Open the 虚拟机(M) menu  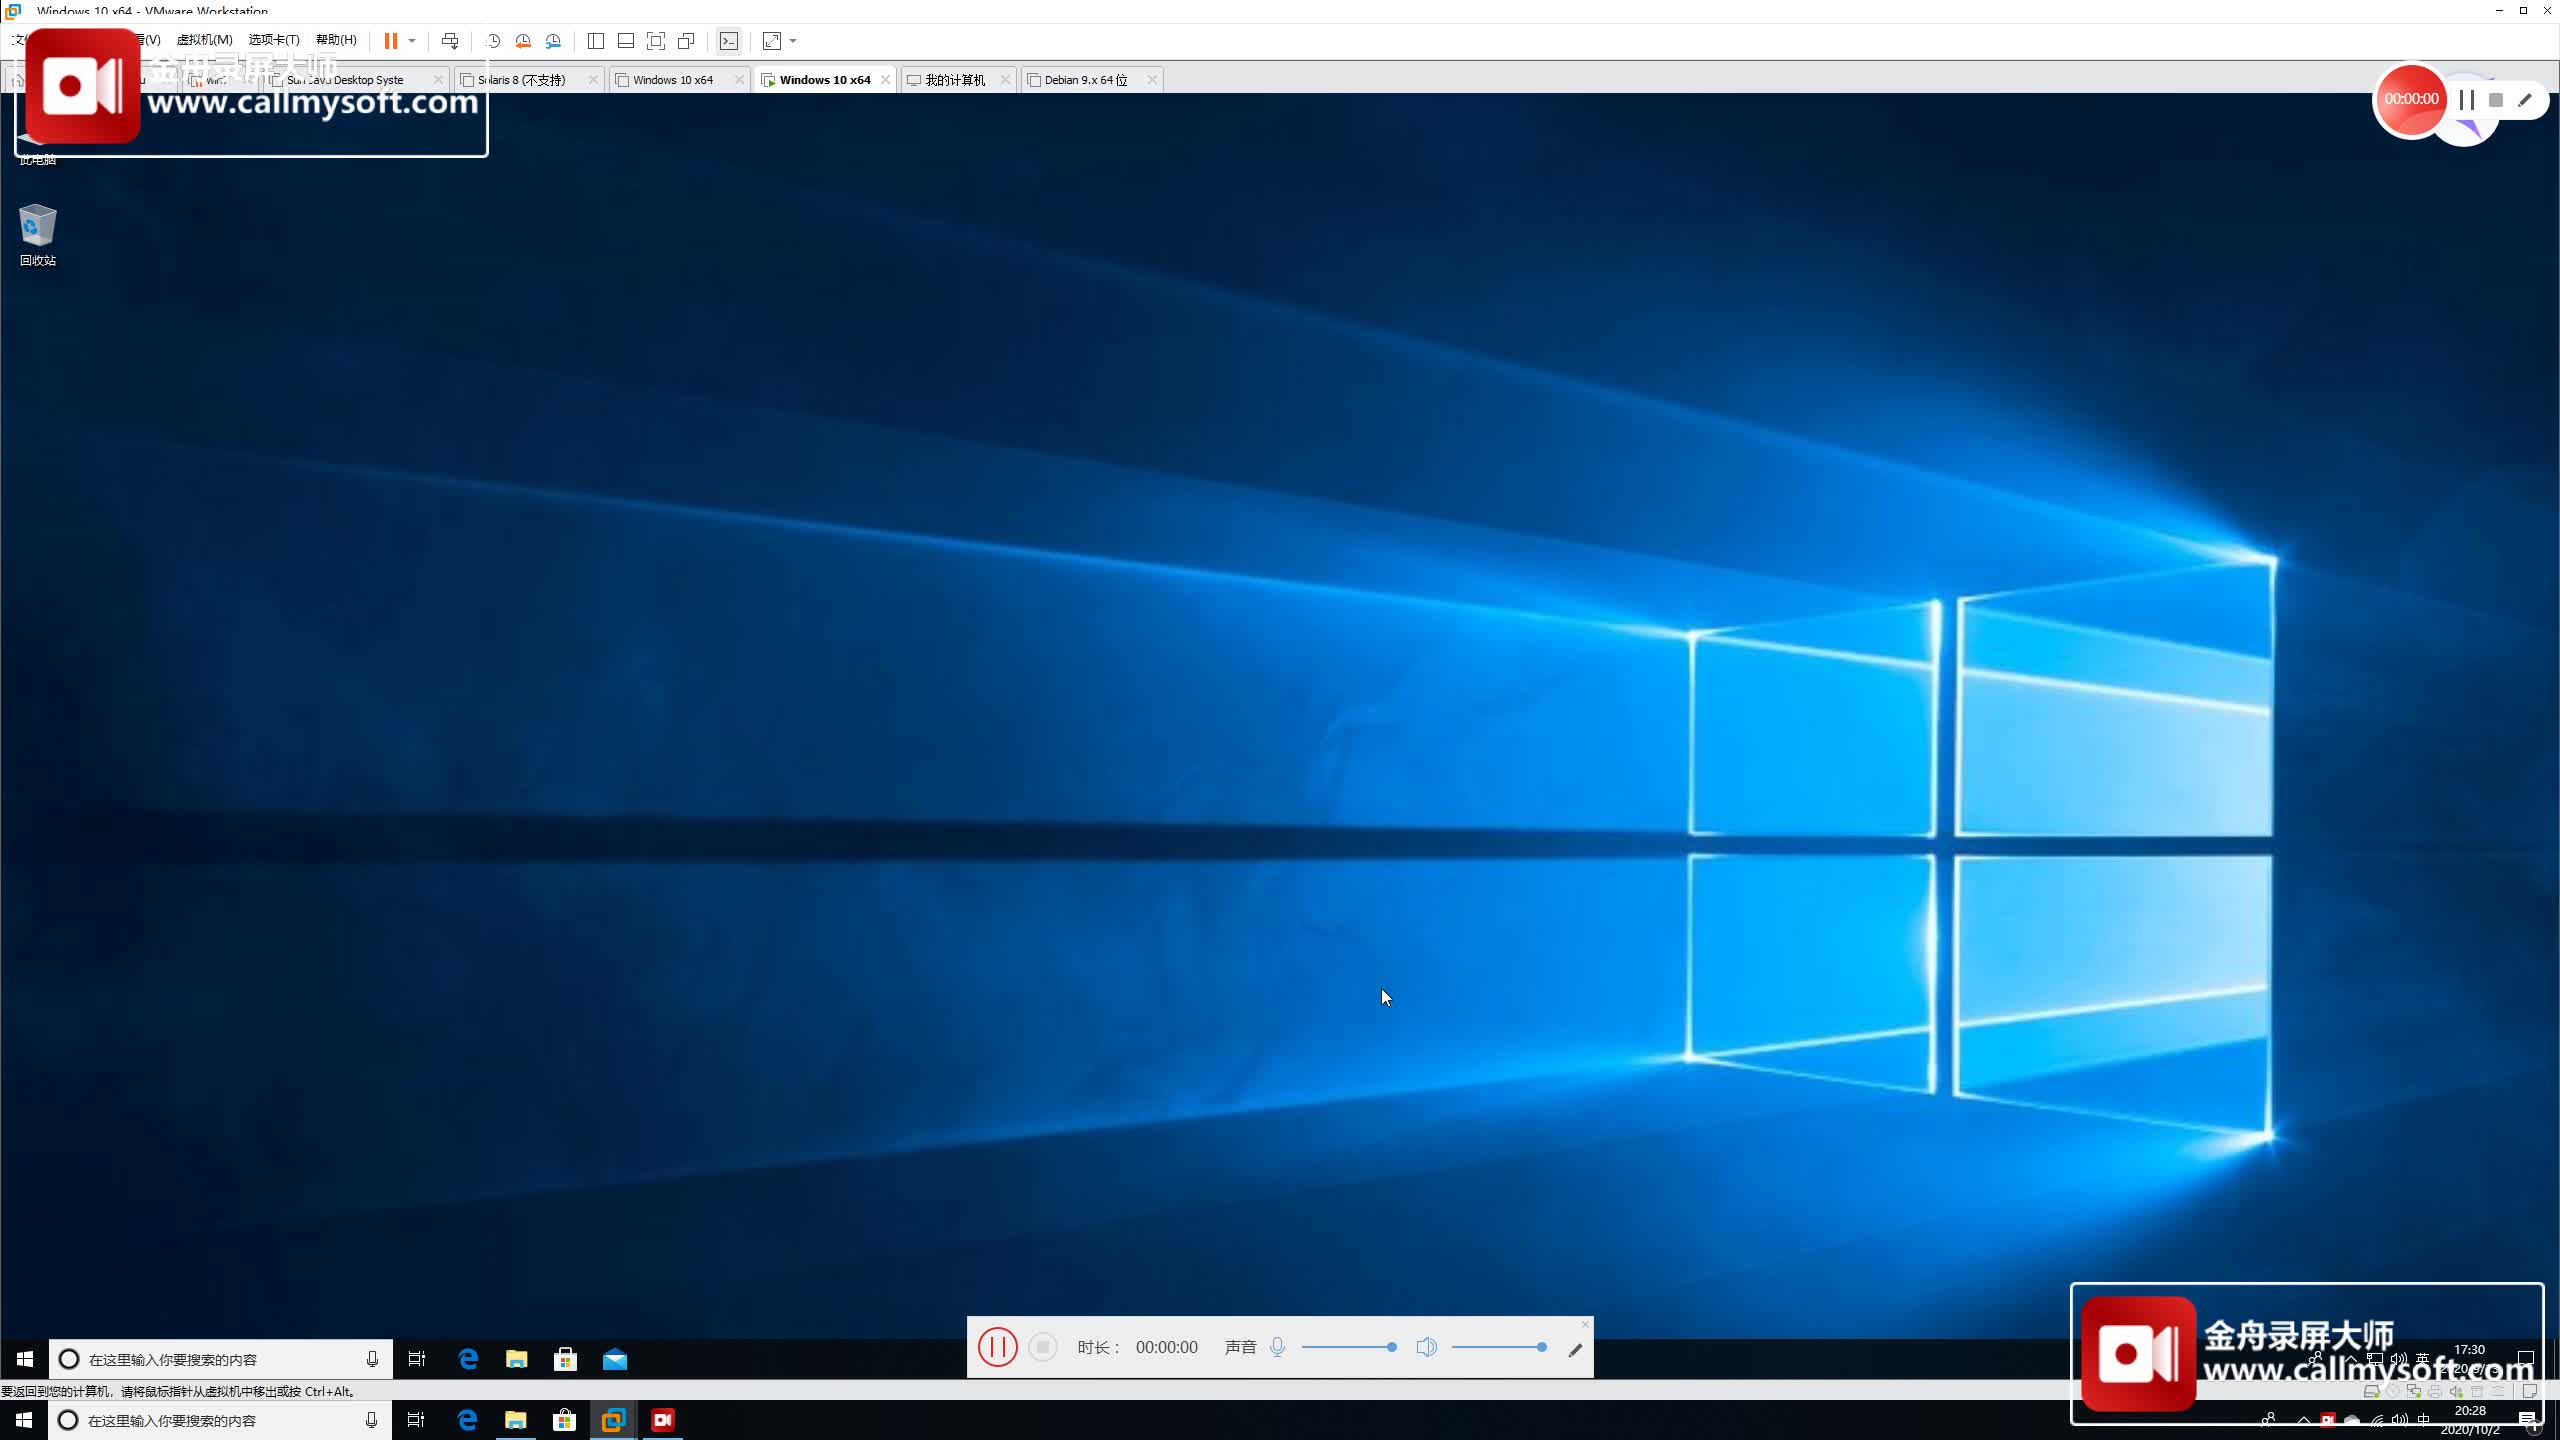click(x=205, y=40)
